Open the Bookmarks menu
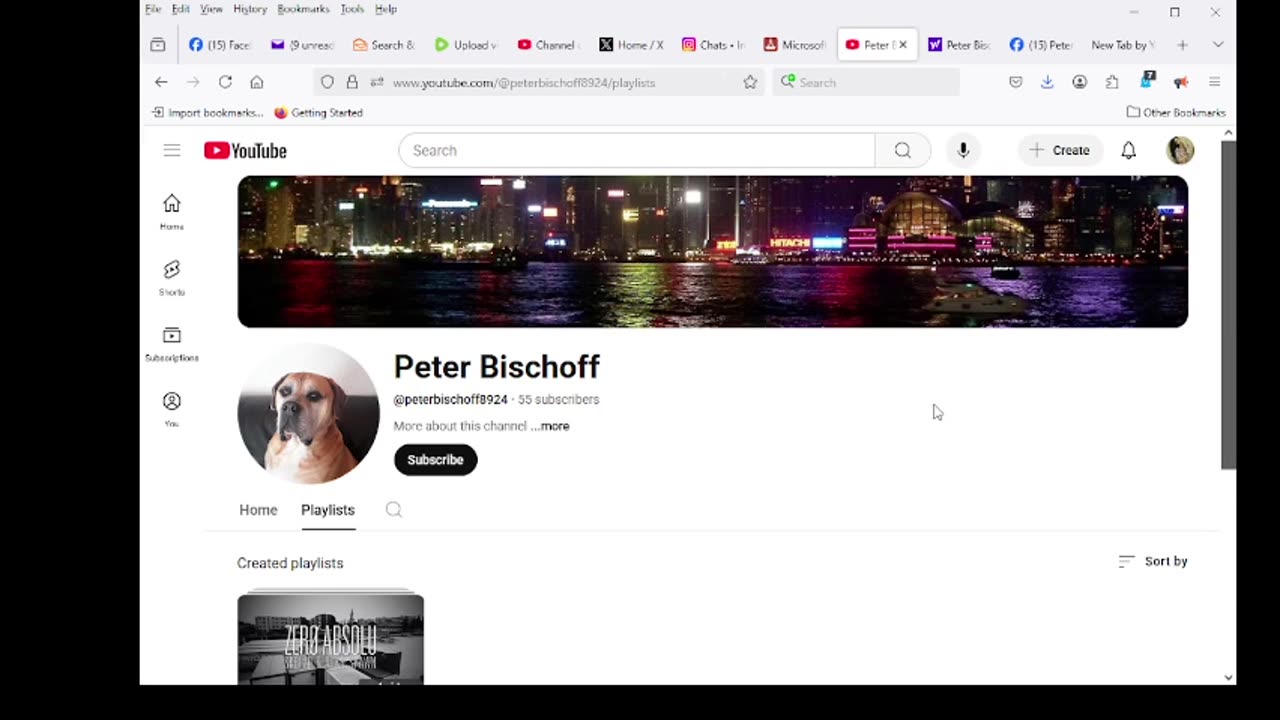1280x720 pixels. [x=303, y=9]
